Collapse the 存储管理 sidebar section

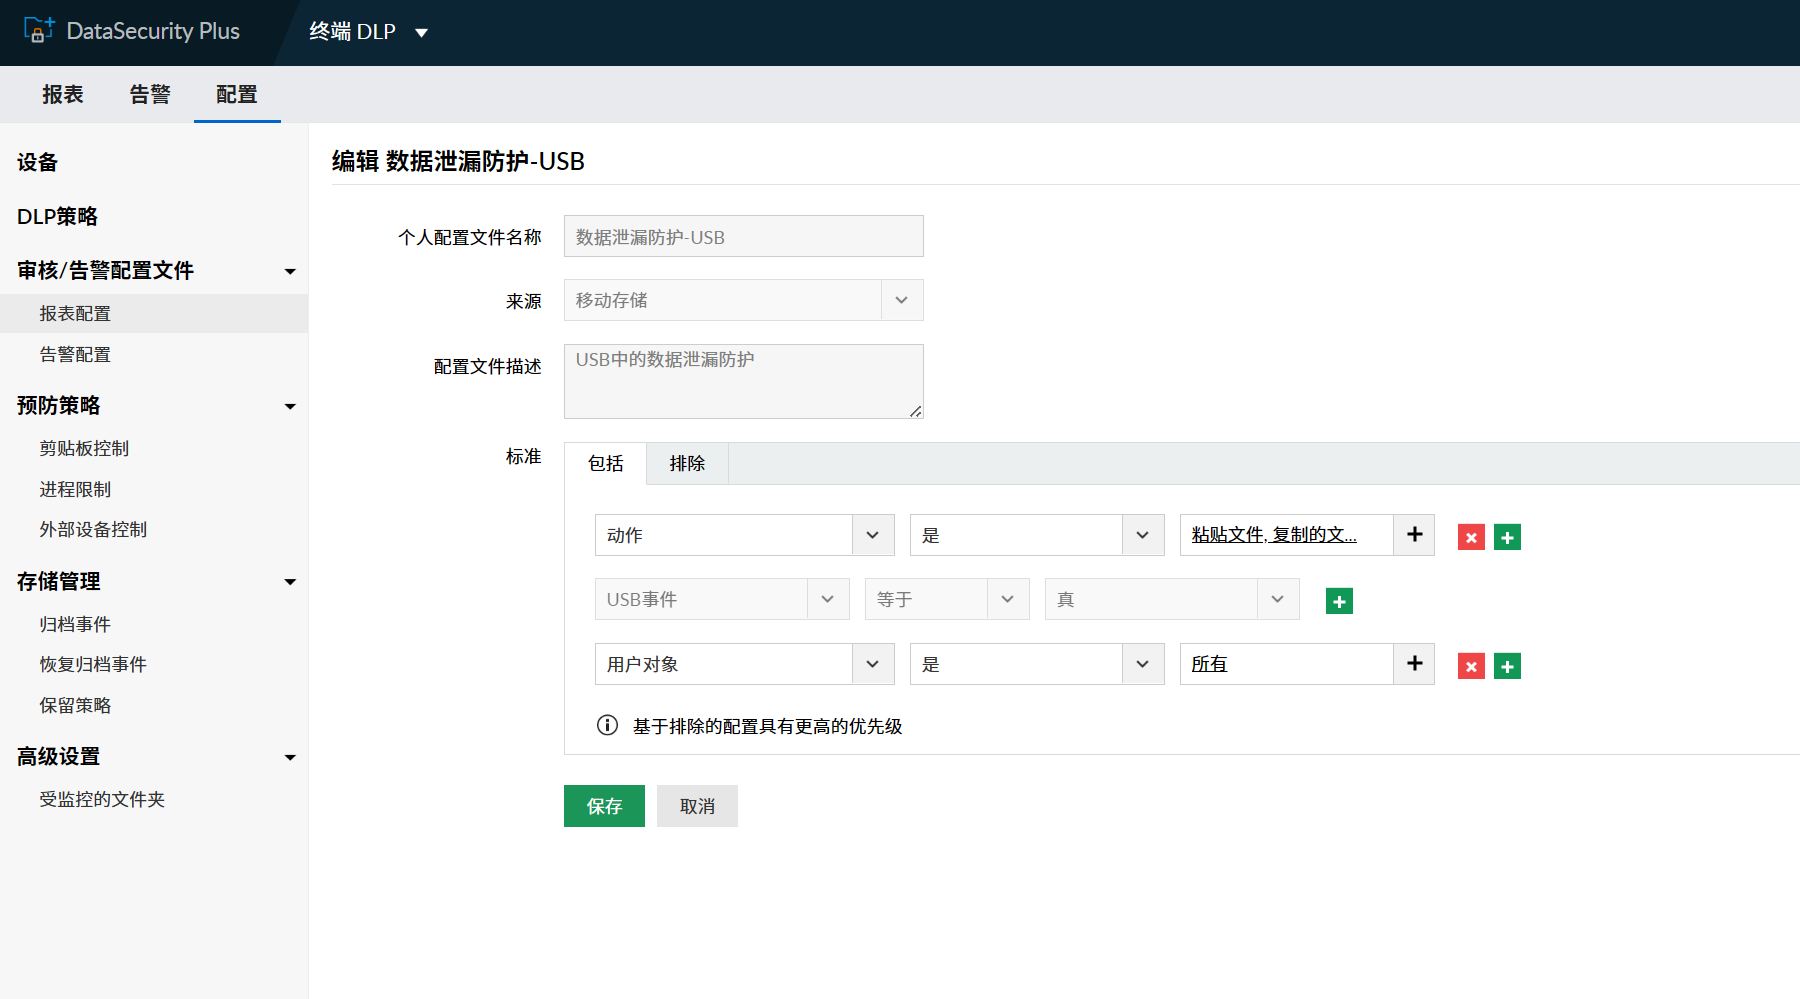290,582
